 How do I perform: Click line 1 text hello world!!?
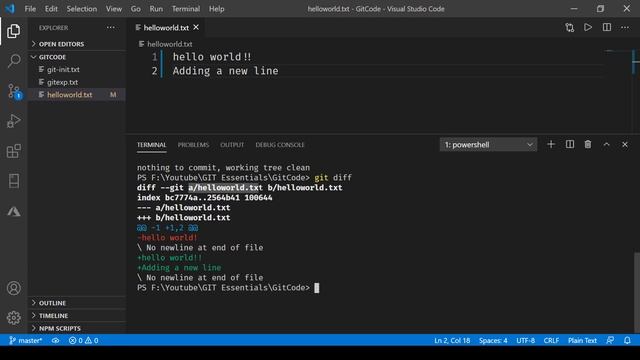(x=212, y=57)
